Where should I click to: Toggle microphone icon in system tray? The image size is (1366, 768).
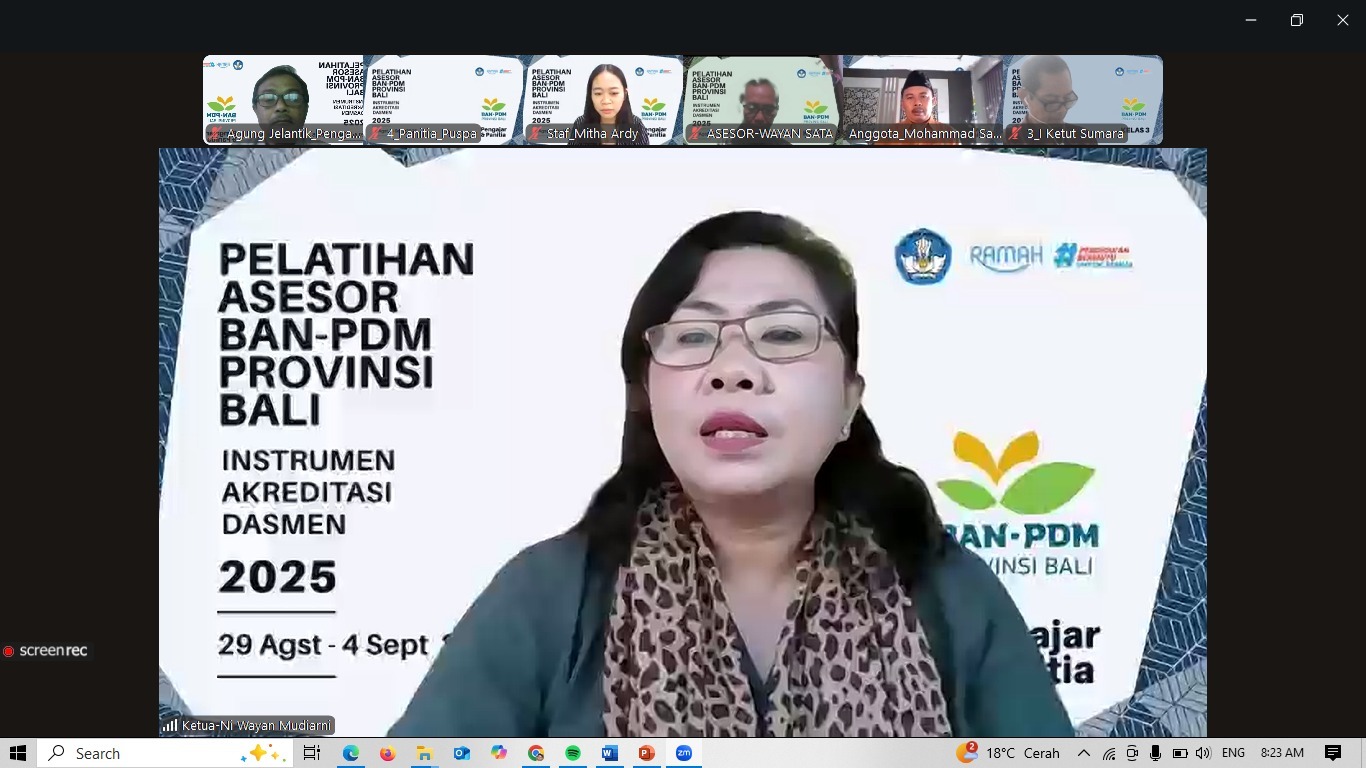click(x=1155, y=753)
